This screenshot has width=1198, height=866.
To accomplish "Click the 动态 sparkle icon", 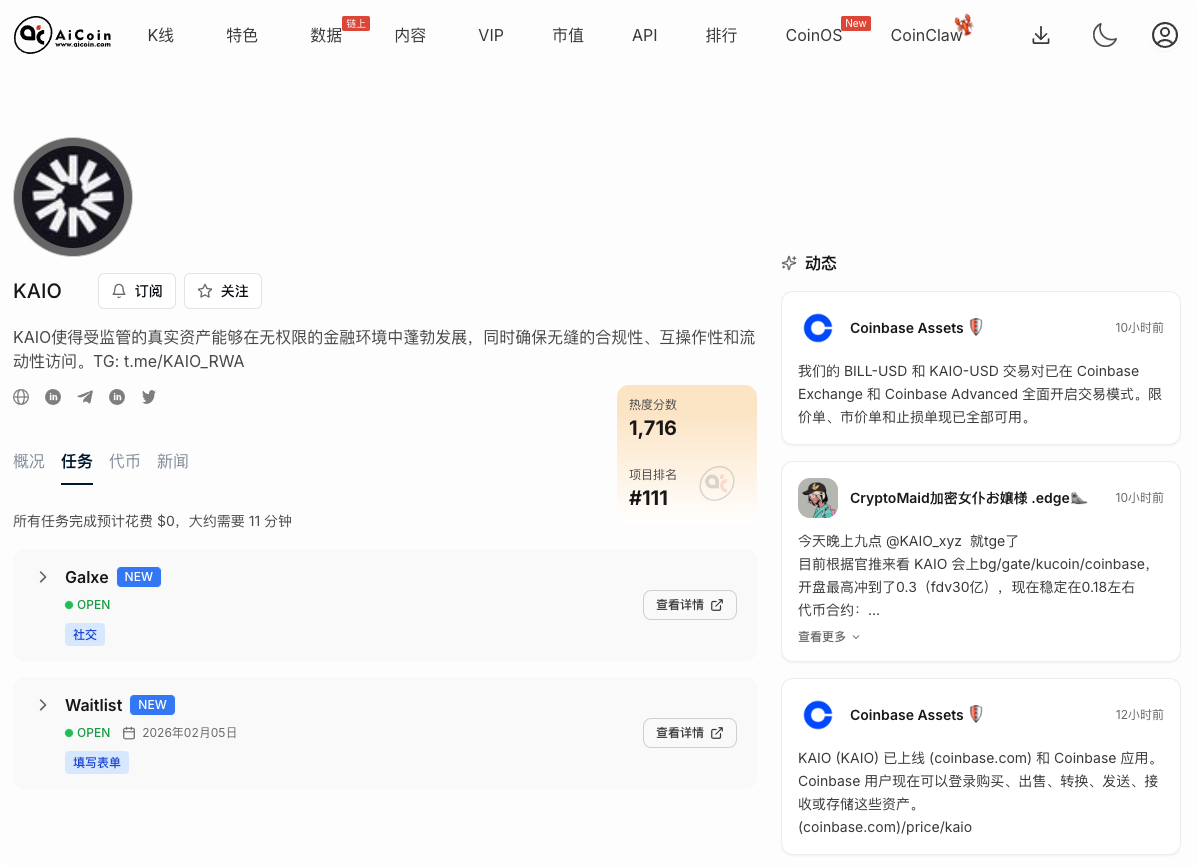I will pyautogui.click(x=789, y=263).
